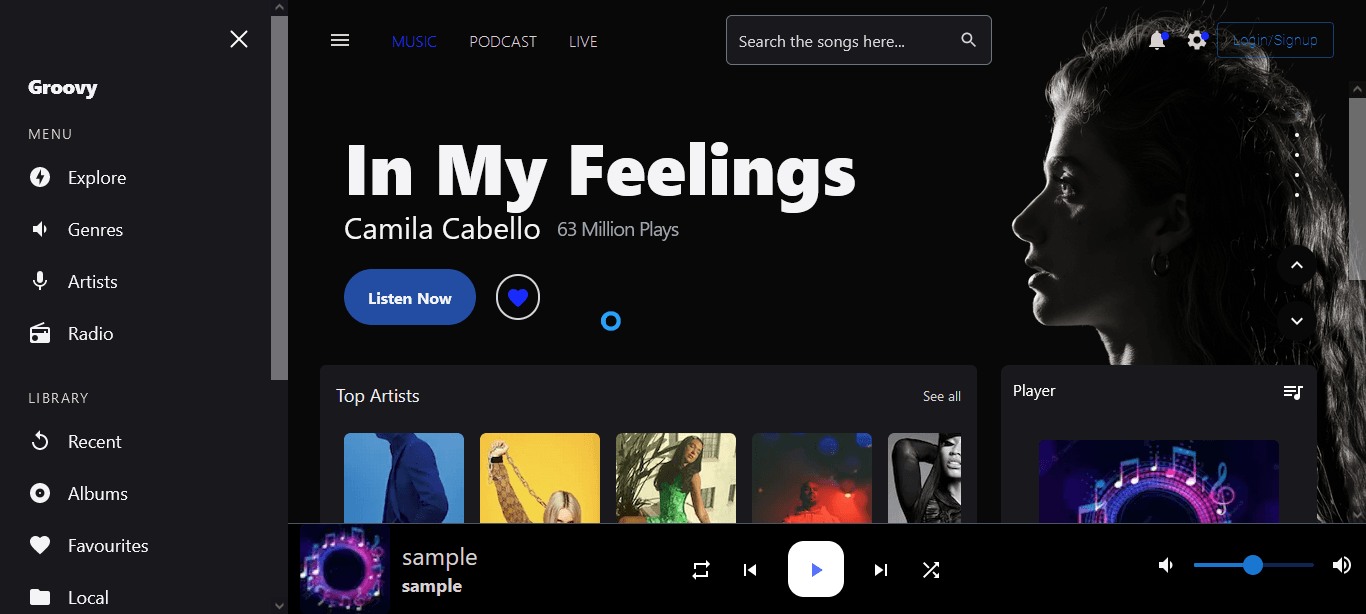Toggle shuffle playback

click(931, 570)
